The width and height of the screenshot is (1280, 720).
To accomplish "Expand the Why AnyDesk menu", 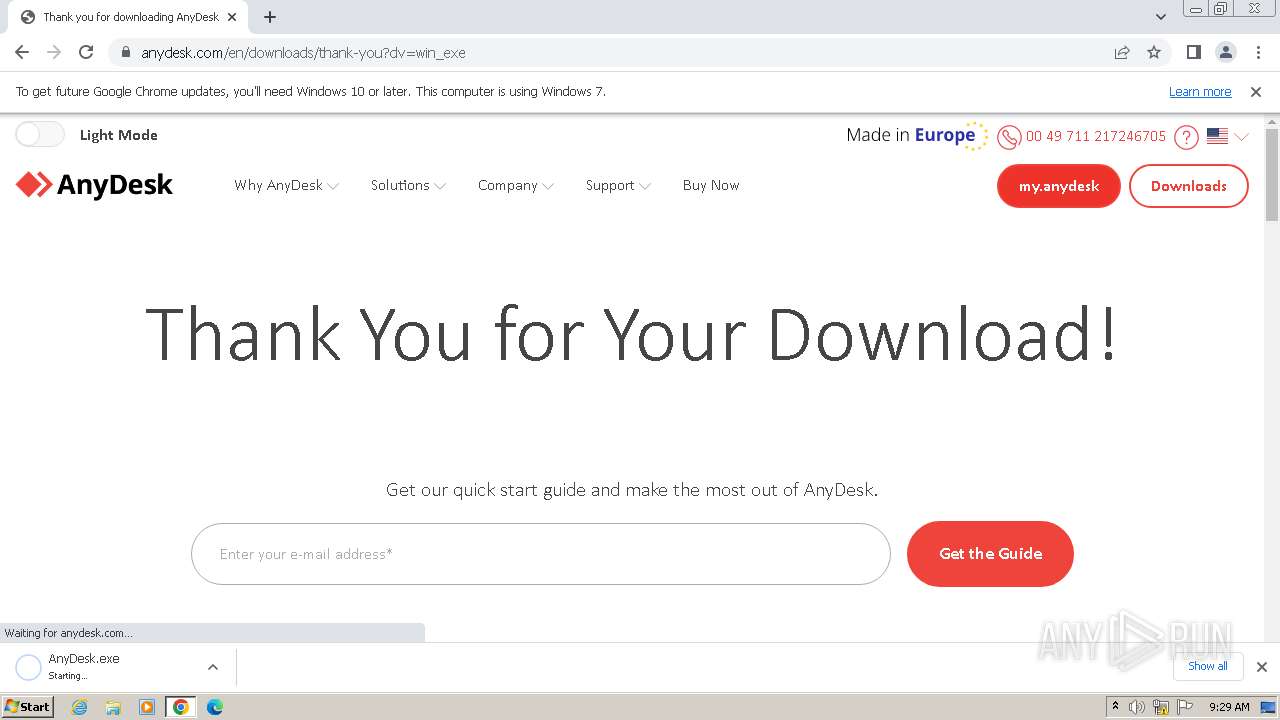I will tap(286, 185).
